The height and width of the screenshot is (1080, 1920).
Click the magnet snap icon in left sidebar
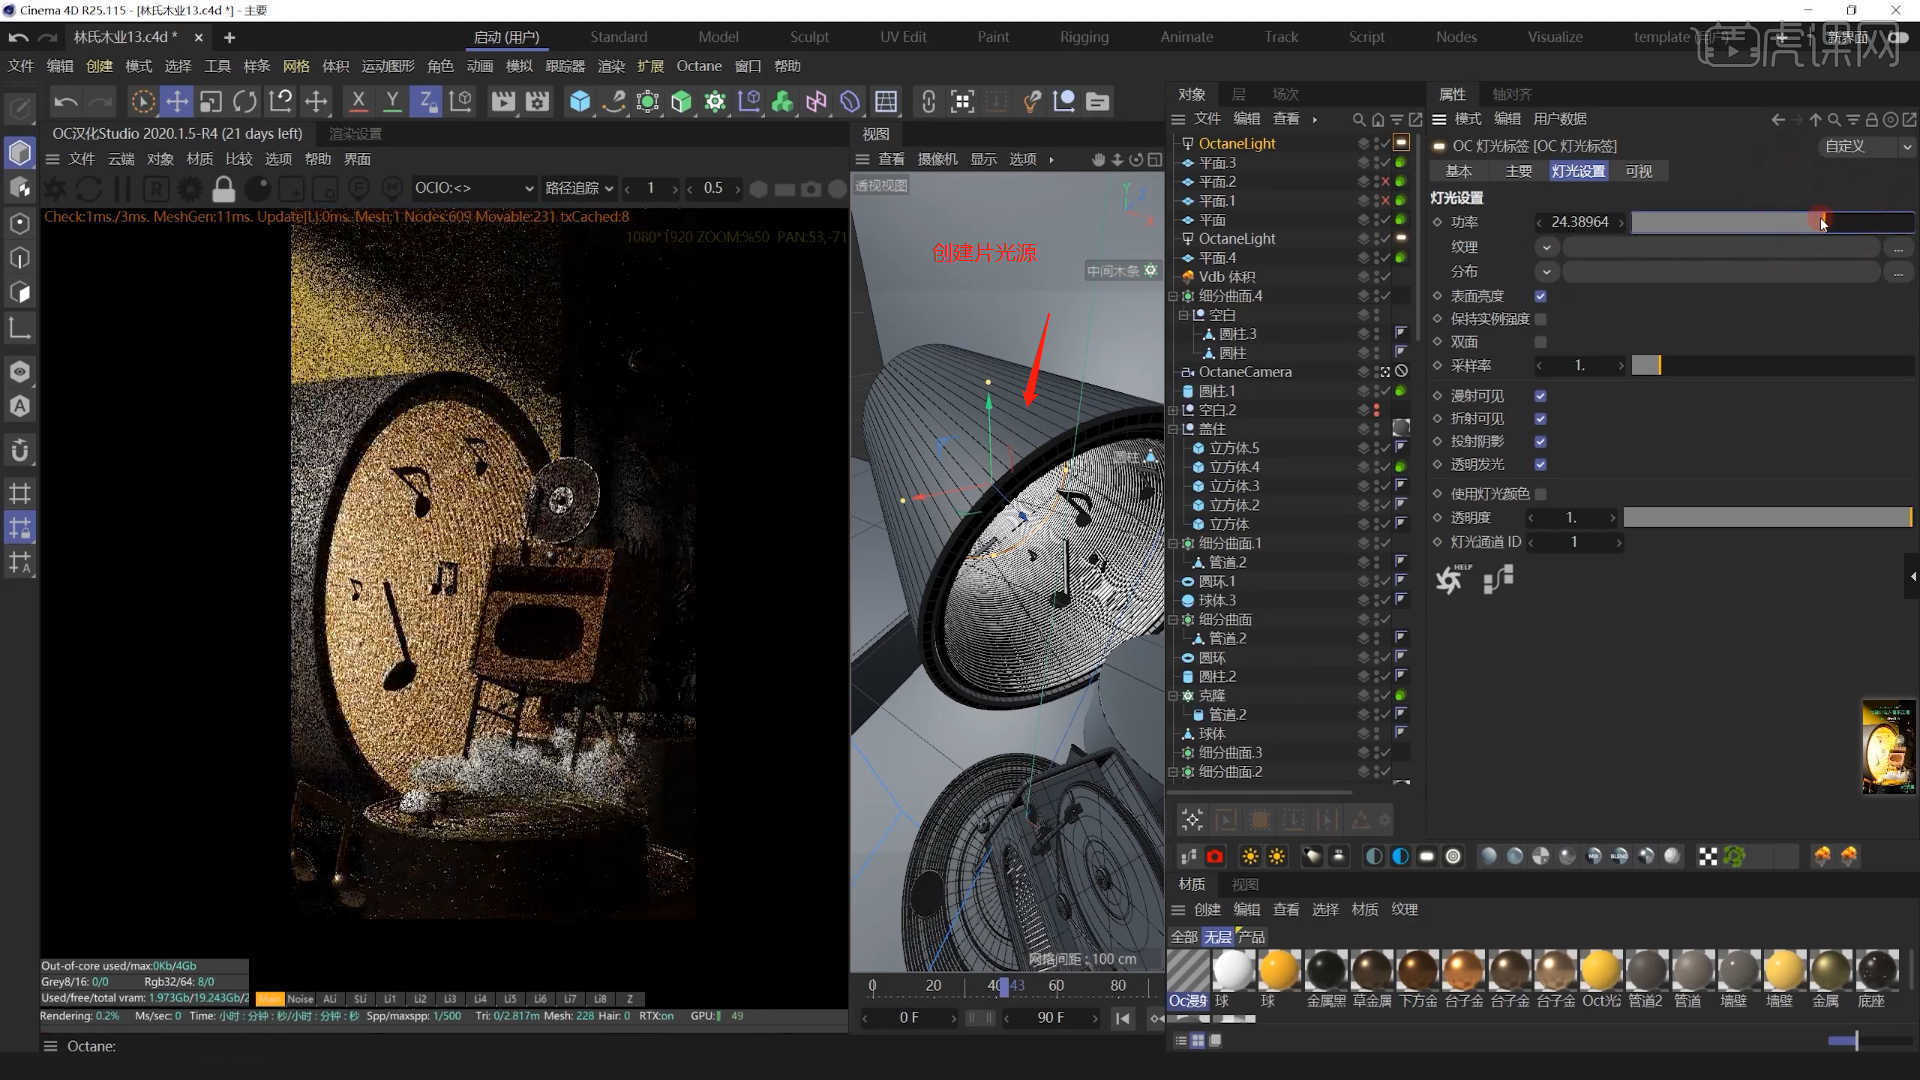click(20, 451)
